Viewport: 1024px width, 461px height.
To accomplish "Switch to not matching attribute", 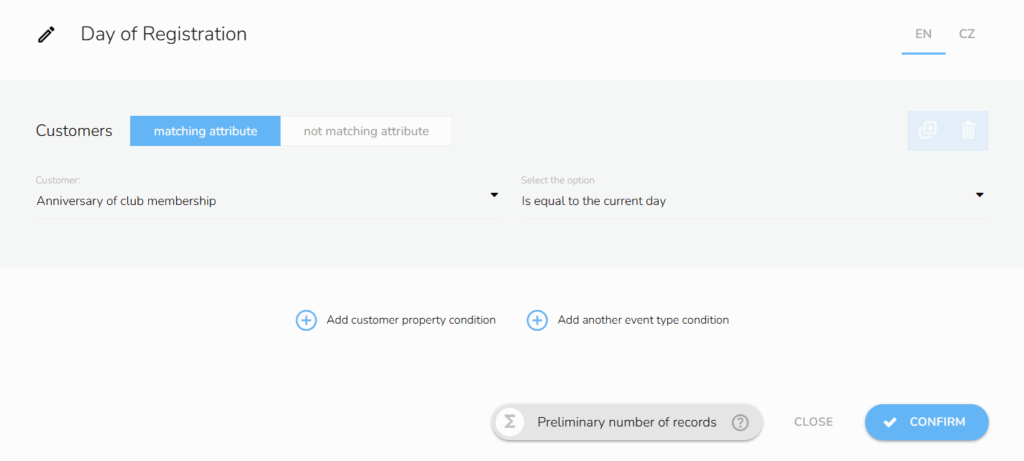I will [x=366, y=131].
